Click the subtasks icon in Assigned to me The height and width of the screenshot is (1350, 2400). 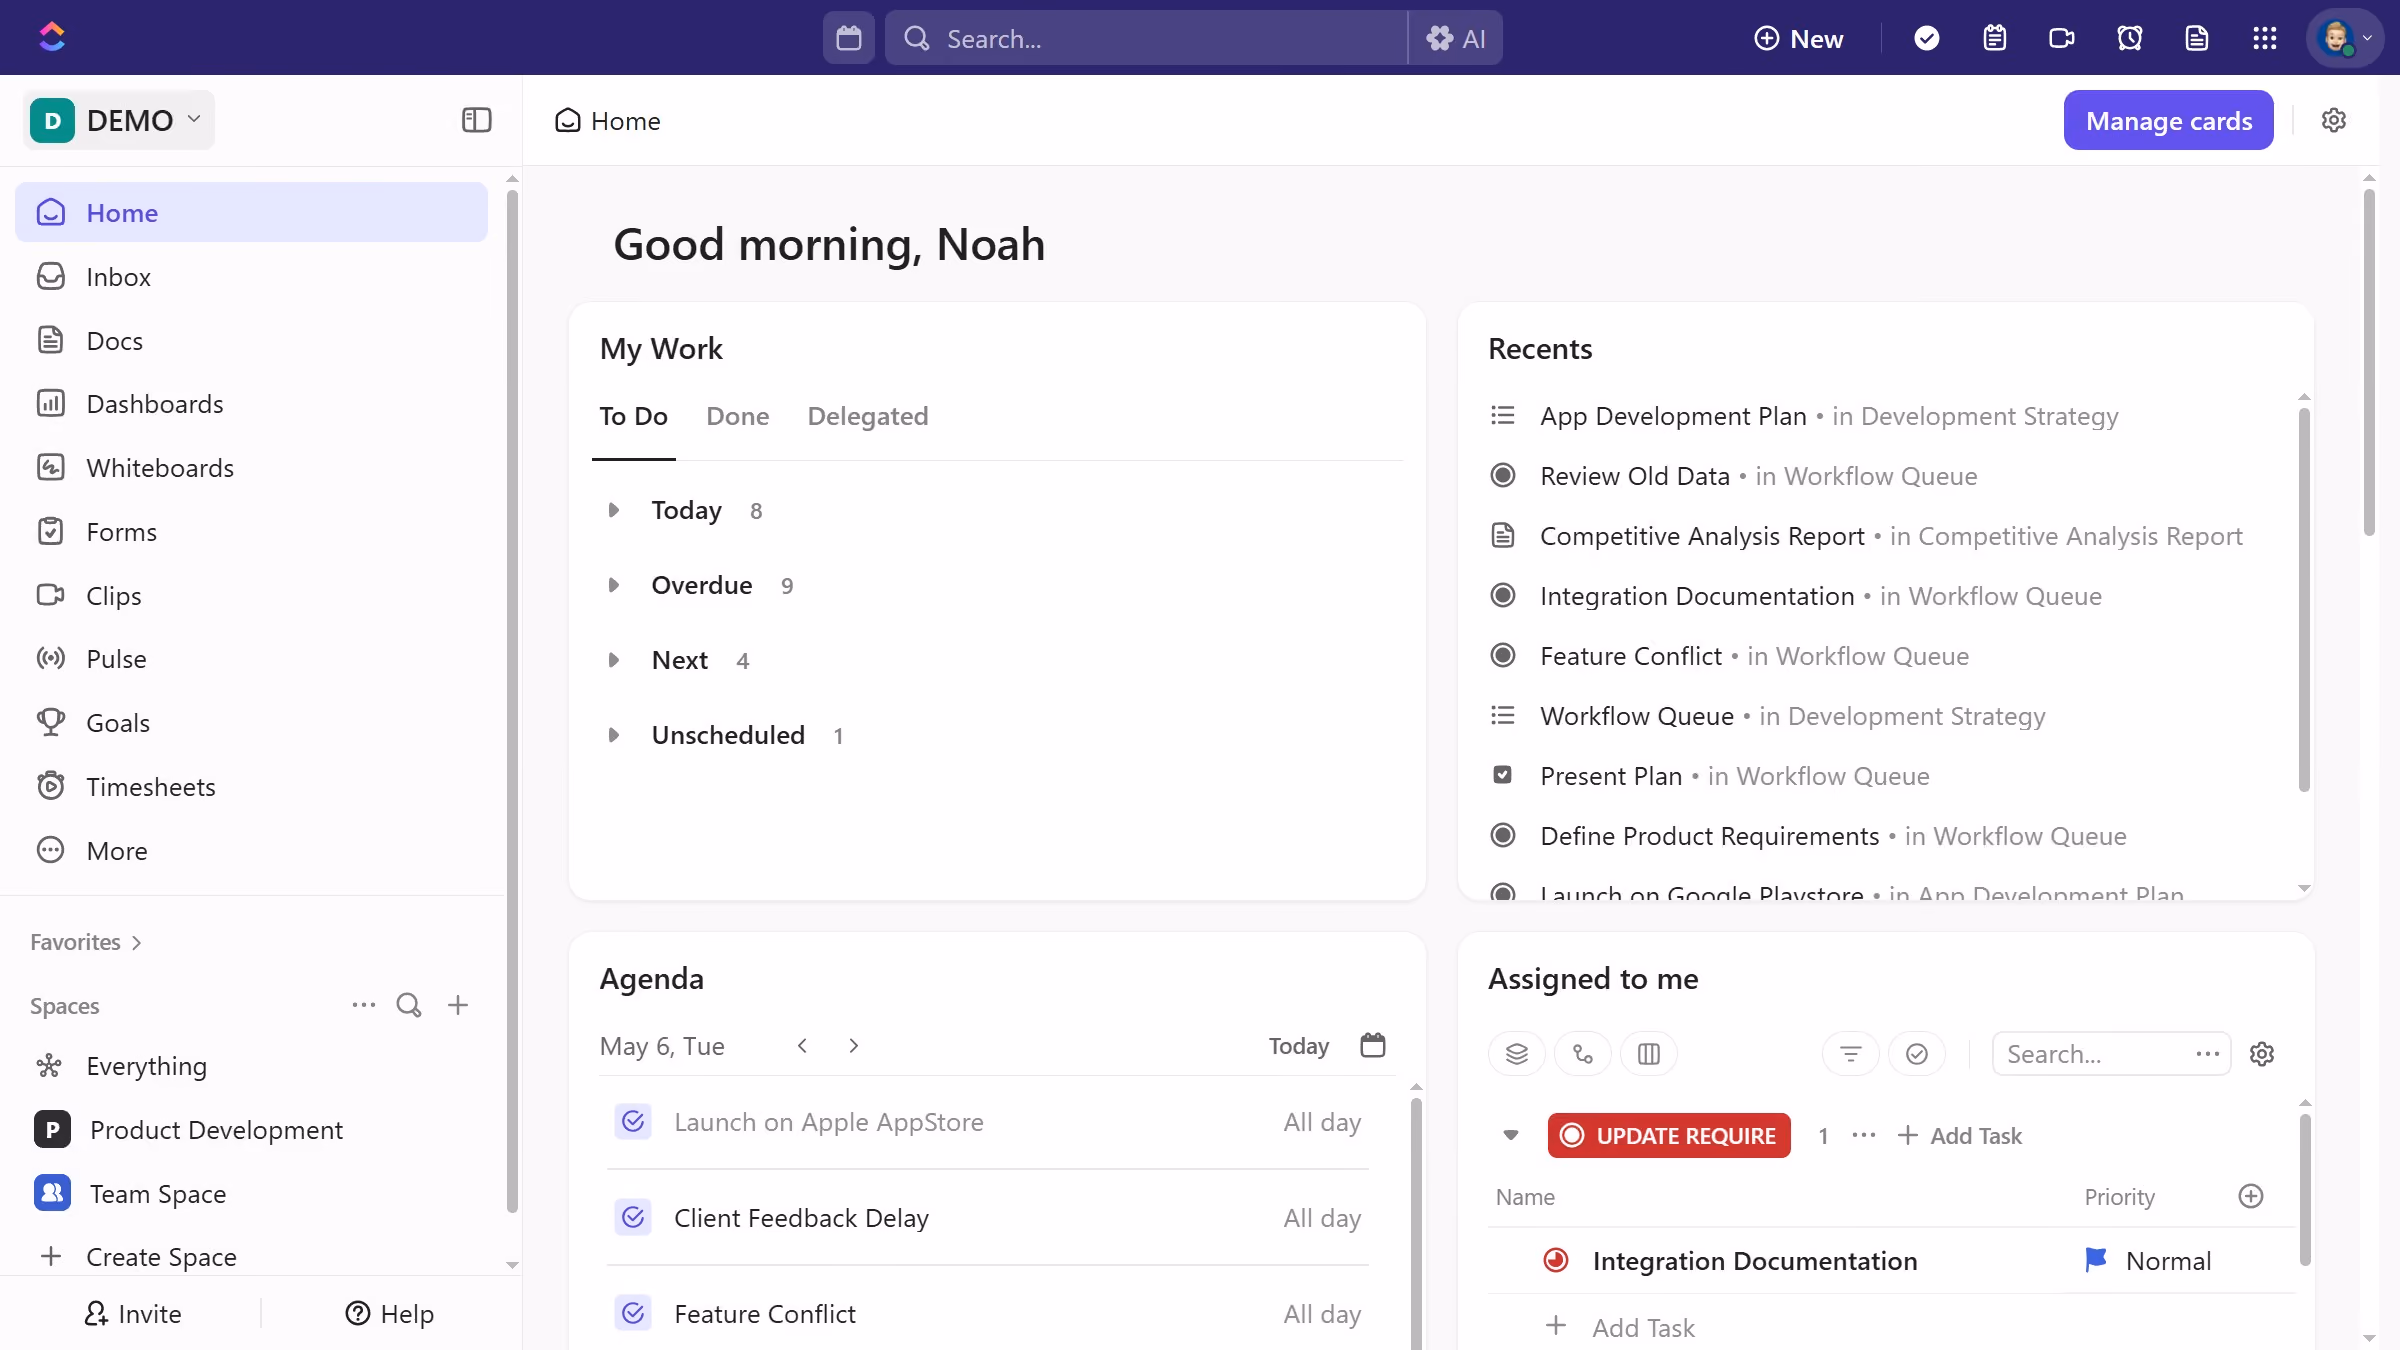click(1583, 1054)
